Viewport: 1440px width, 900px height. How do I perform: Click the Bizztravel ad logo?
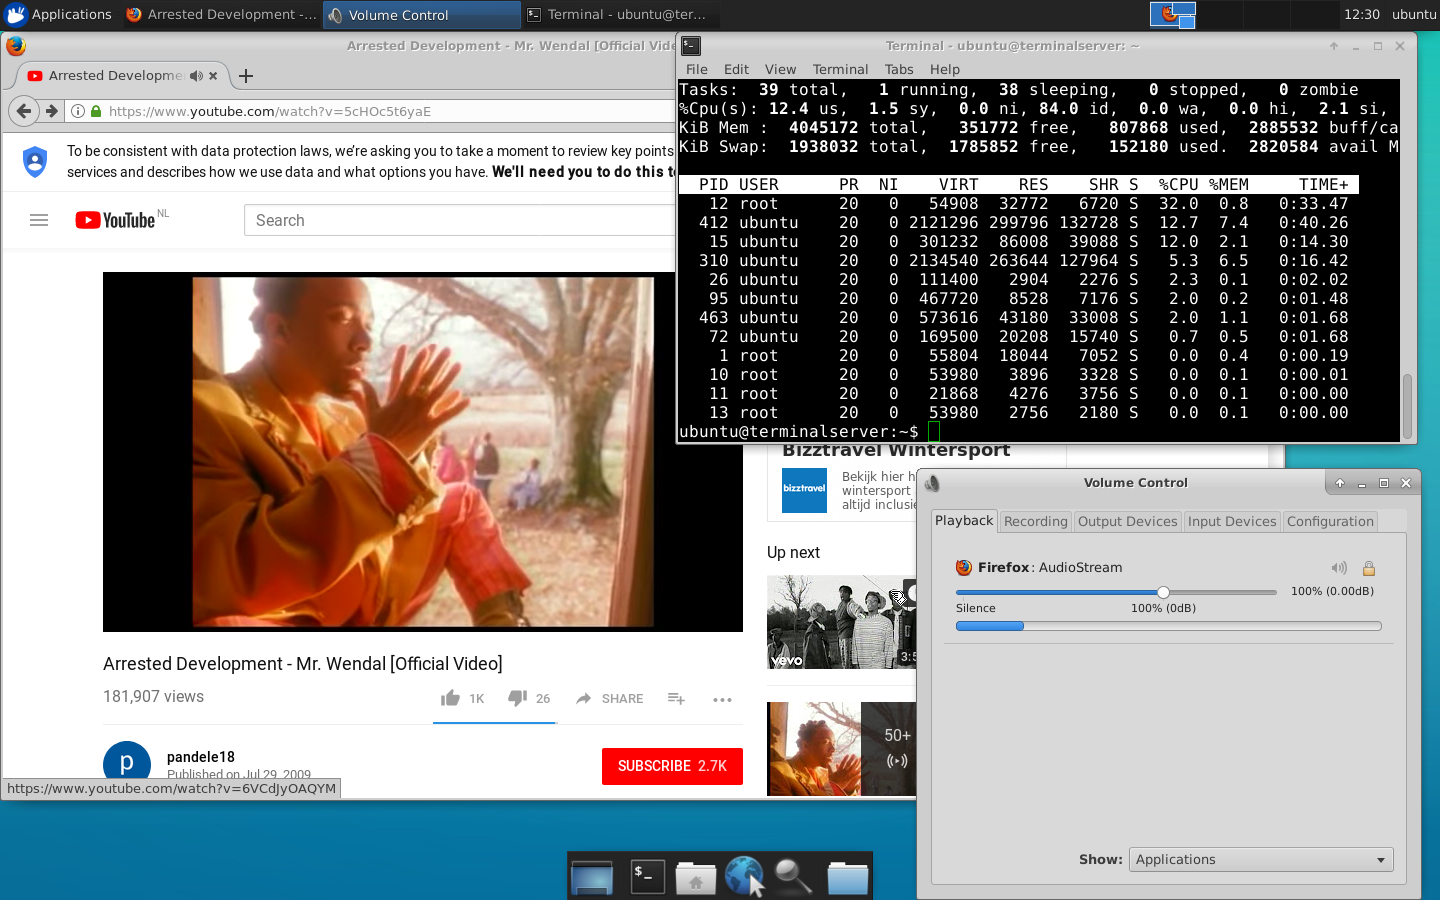(x=804, y=490)
